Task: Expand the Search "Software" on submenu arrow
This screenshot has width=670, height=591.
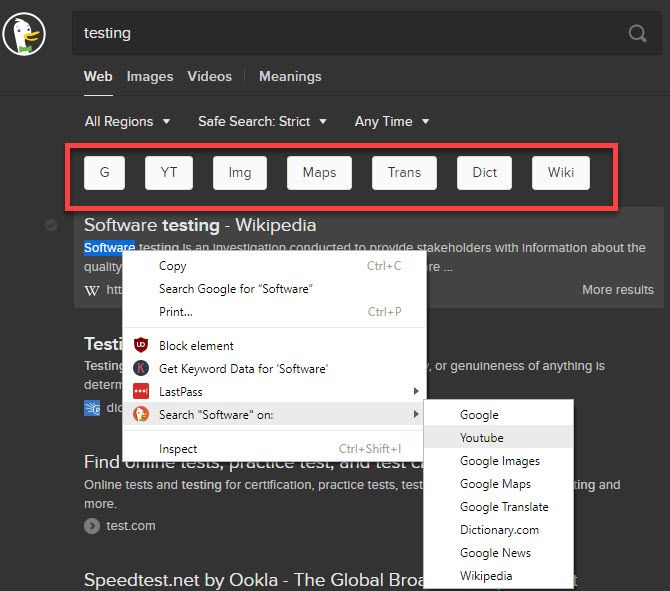Action: [x=416, y=414]
